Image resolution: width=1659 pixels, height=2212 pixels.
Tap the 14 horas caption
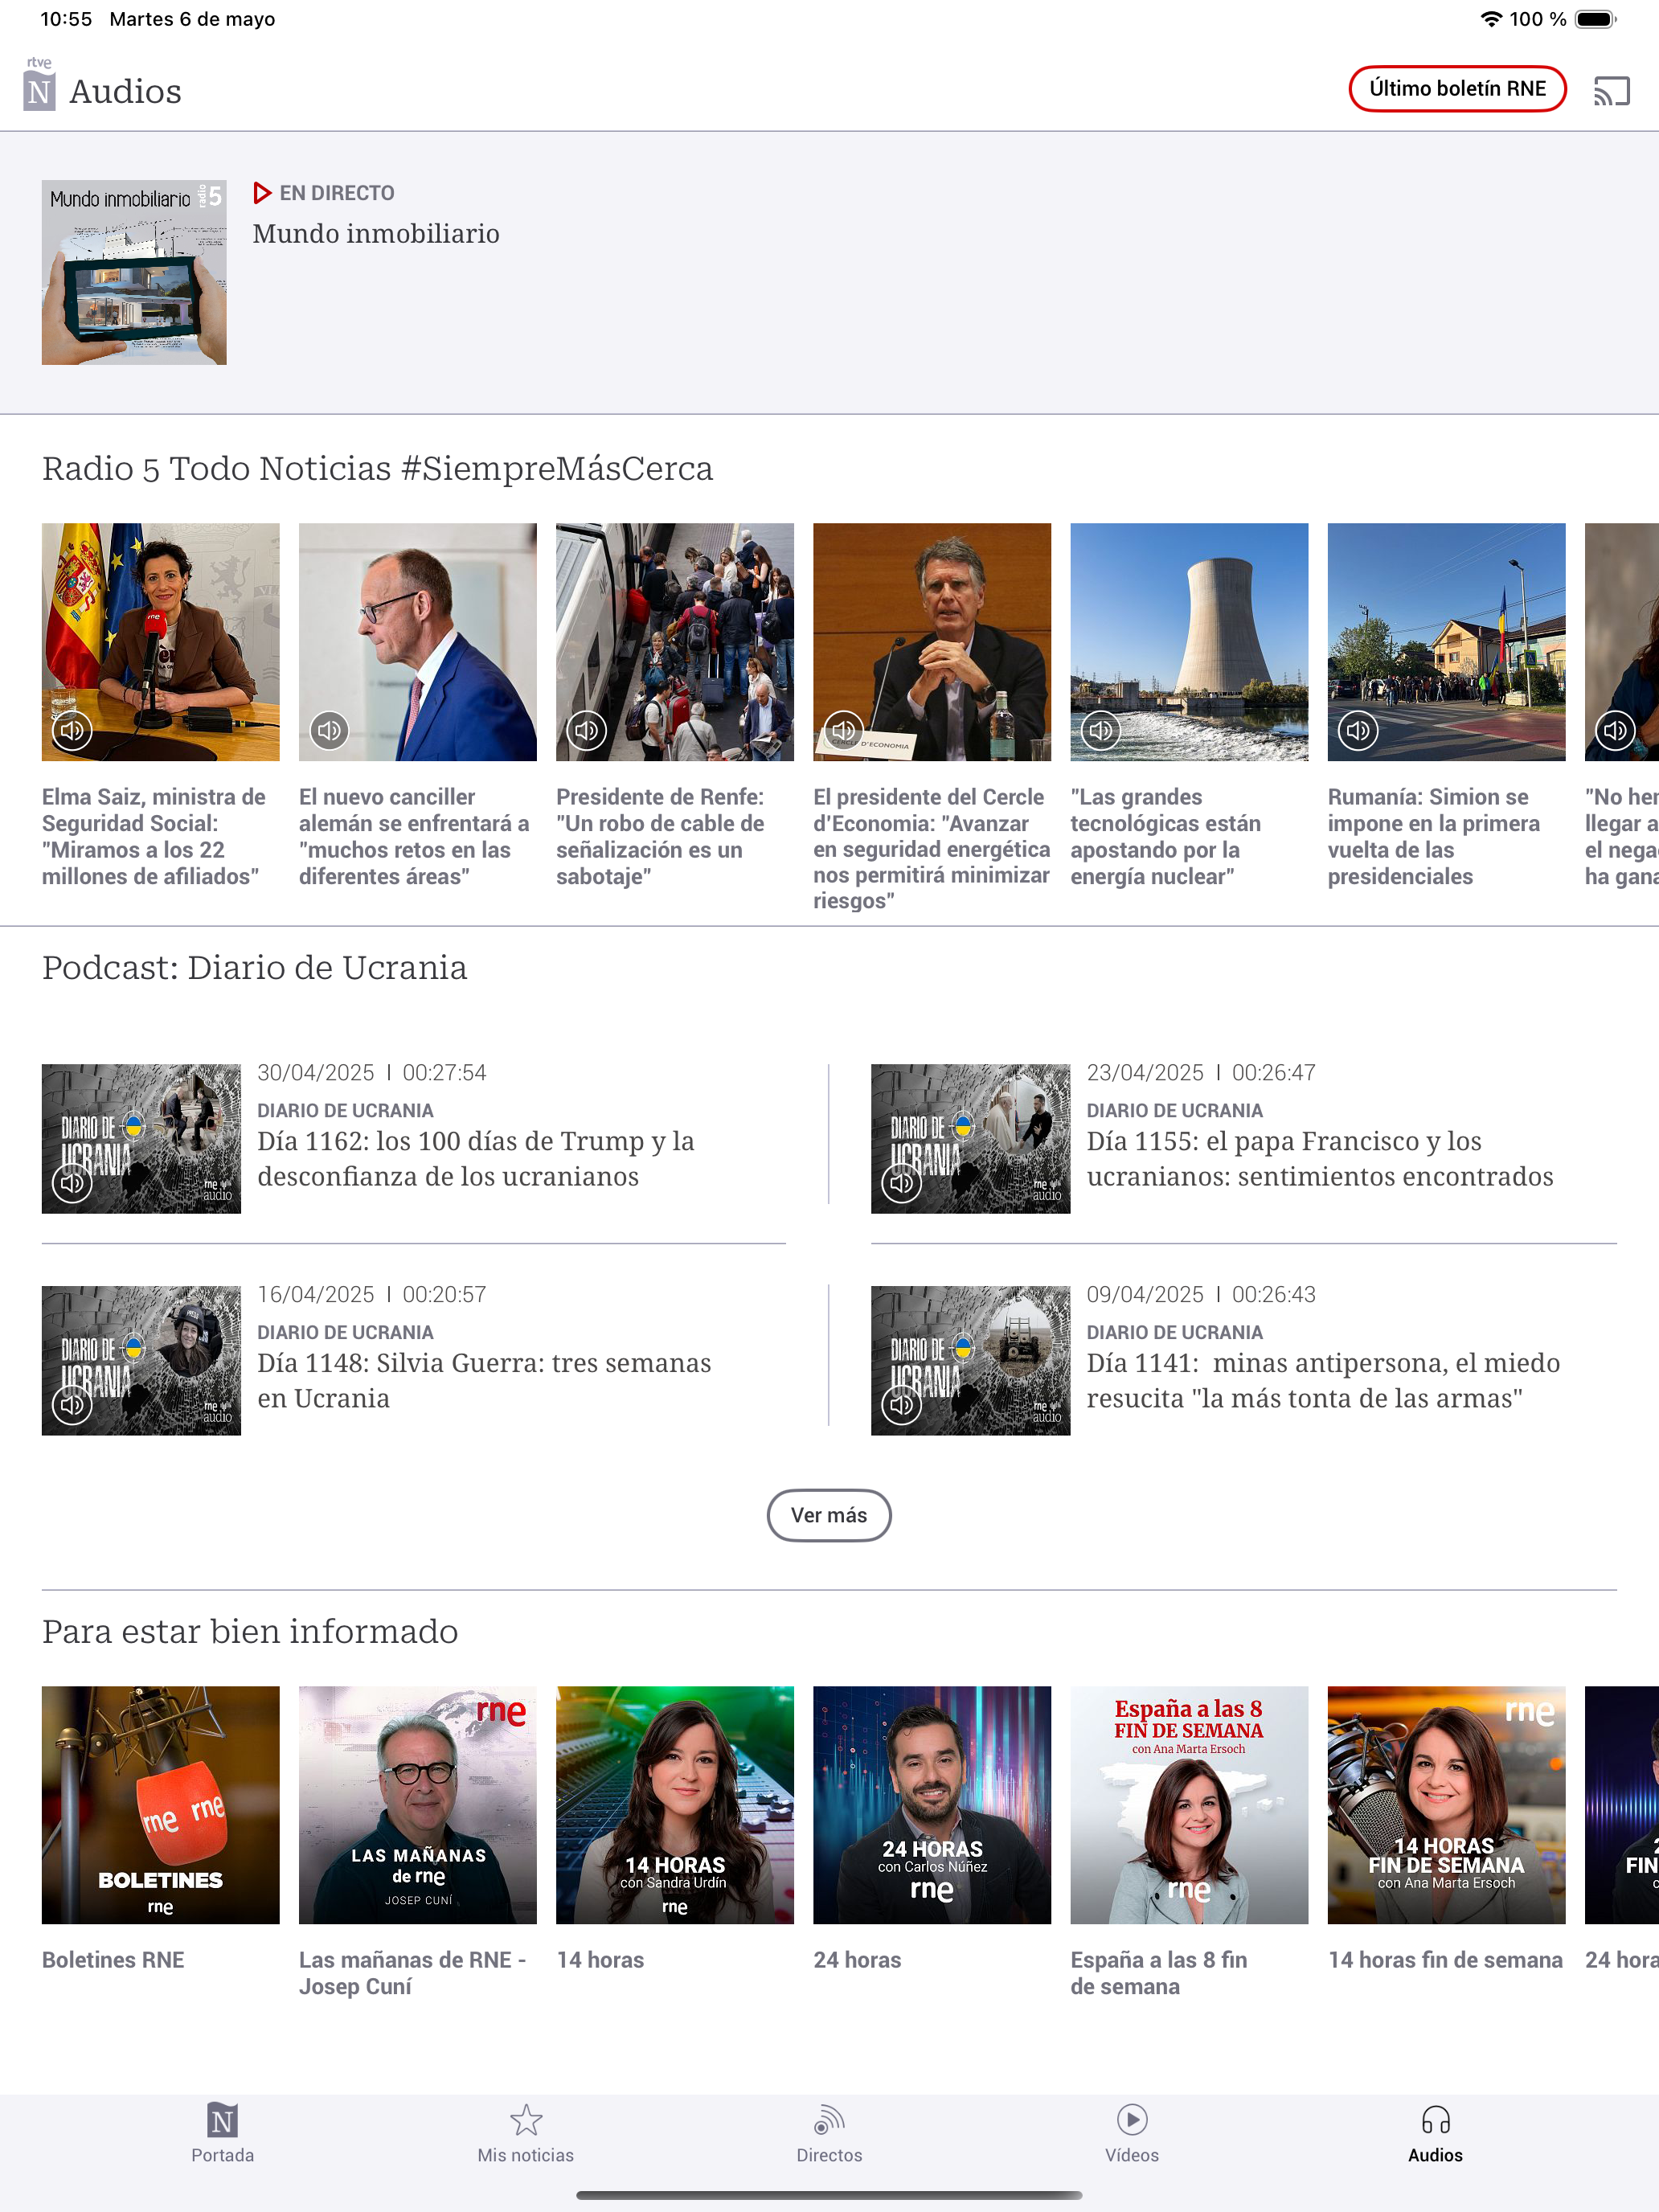click(600, 1960)
